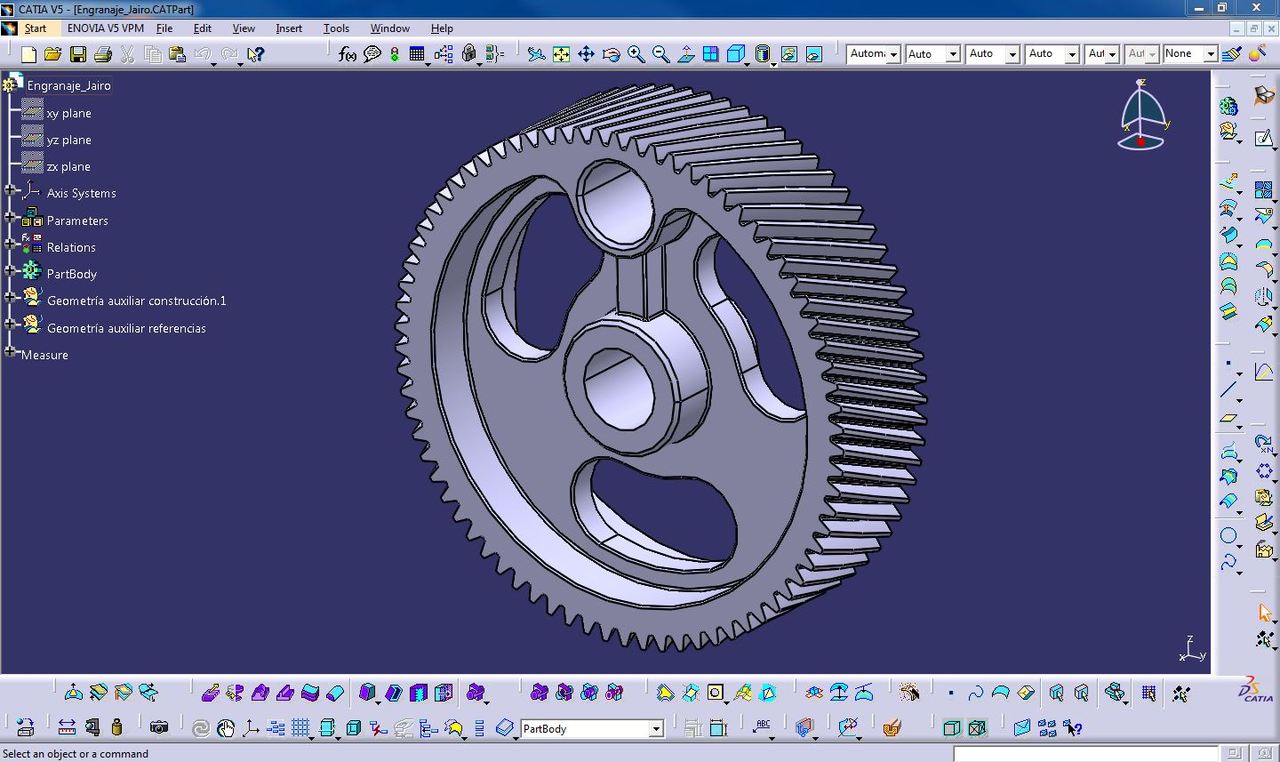
Task: Click the Point creation icon
Action: tap(1229, 362)
